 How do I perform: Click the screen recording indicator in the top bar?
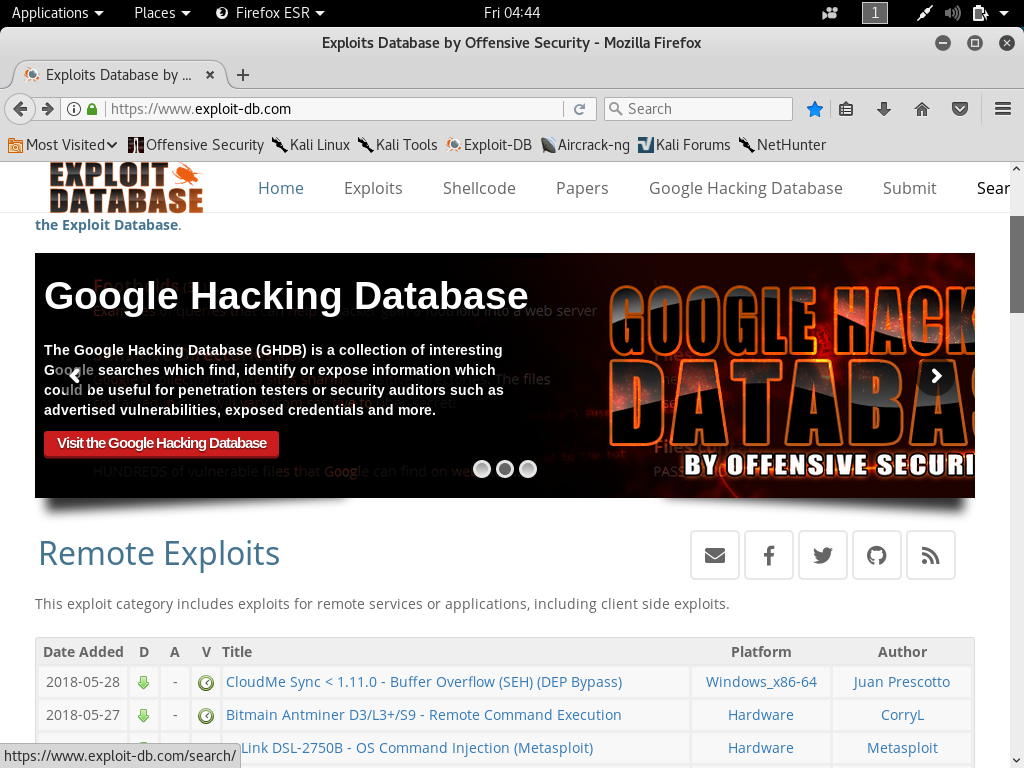[x=830, y=13]
